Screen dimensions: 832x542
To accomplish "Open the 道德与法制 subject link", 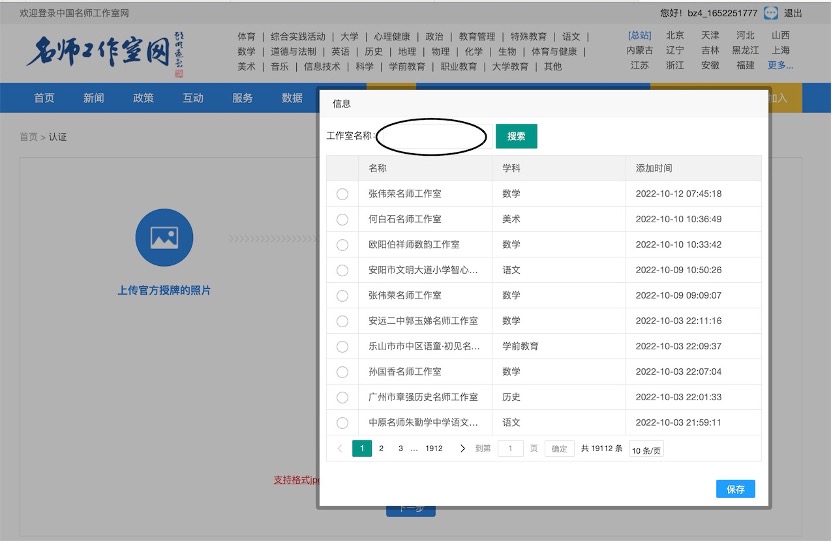I will (x=293, y=51).
